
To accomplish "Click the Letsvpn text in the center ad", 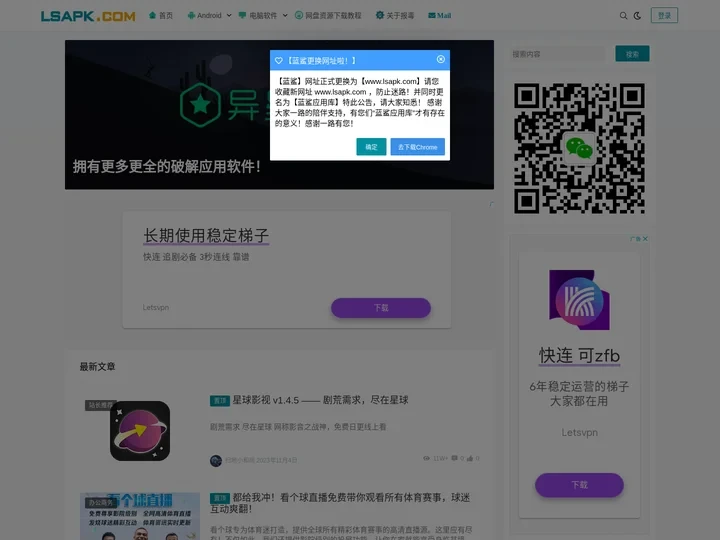I will coord(156,307).
